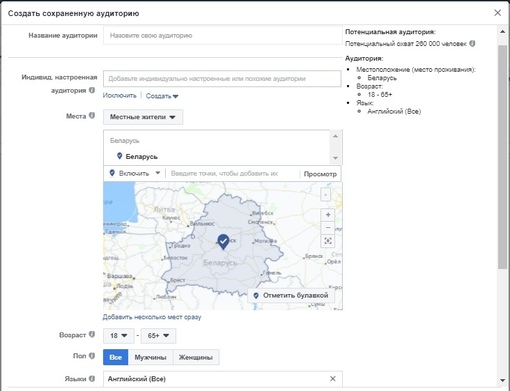Remove Английский (Все) language
Viewport: 510px width, 391px height.
[333, 379]
